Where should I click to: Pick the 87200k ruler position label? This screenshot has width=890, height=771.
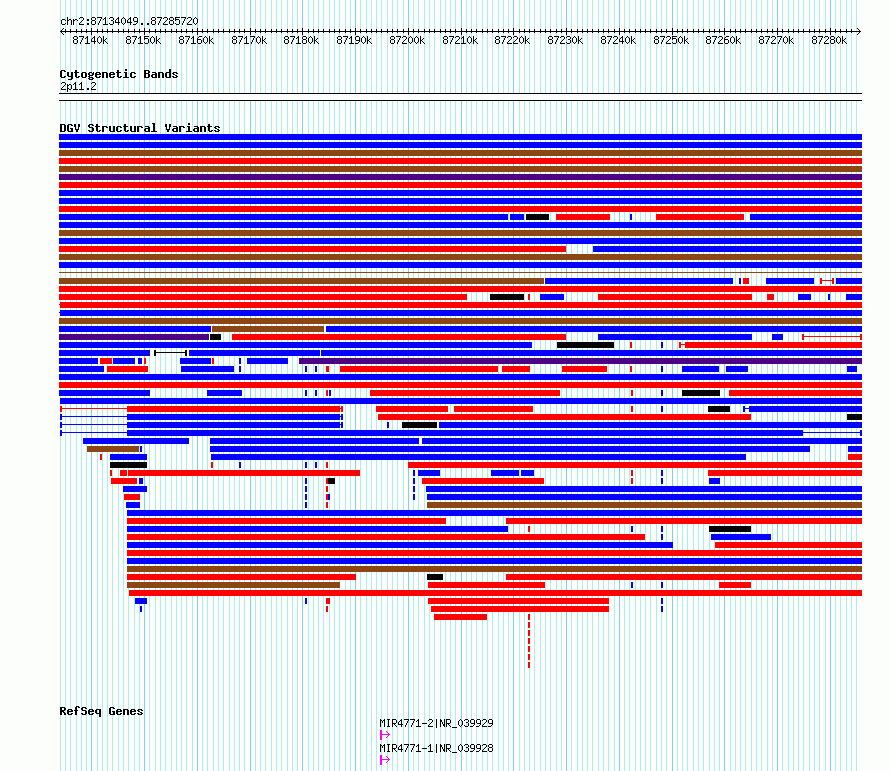pos(407,40)
